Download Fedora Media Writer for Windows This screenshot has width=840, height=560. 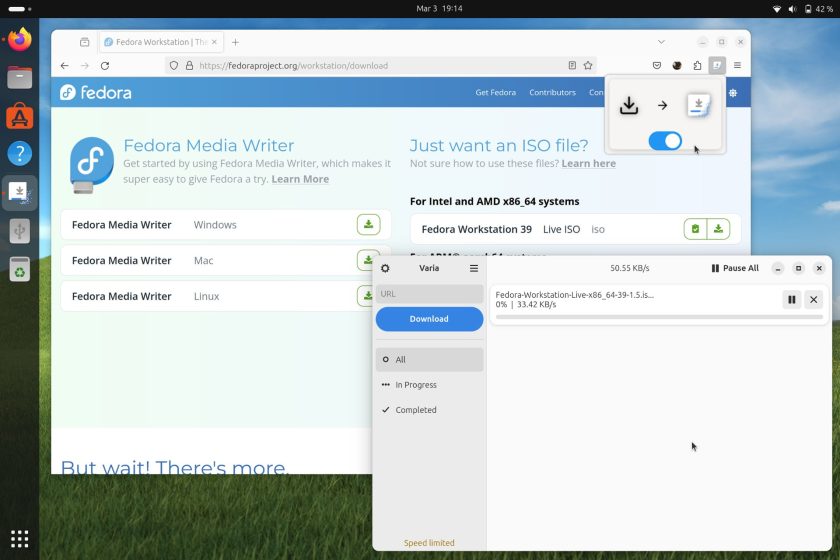pos(369,225)
